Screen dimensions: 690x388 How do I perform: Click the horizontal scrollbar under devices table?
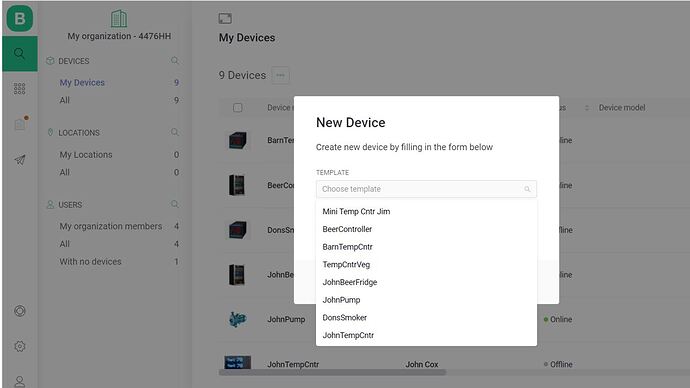click(x=332, y=373)
